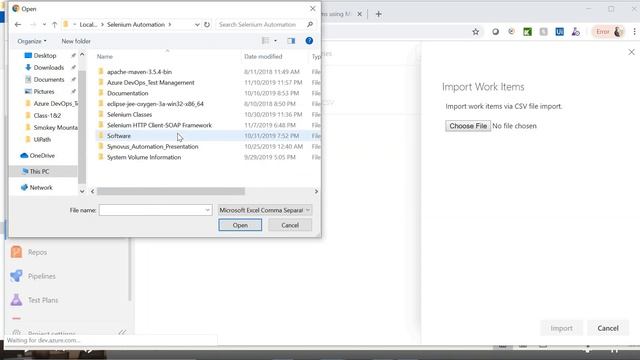Viewport: 640px width, 360px height.
Task: Select the Synovus_Automation_Presentation folder
Action: coord(153,147)
